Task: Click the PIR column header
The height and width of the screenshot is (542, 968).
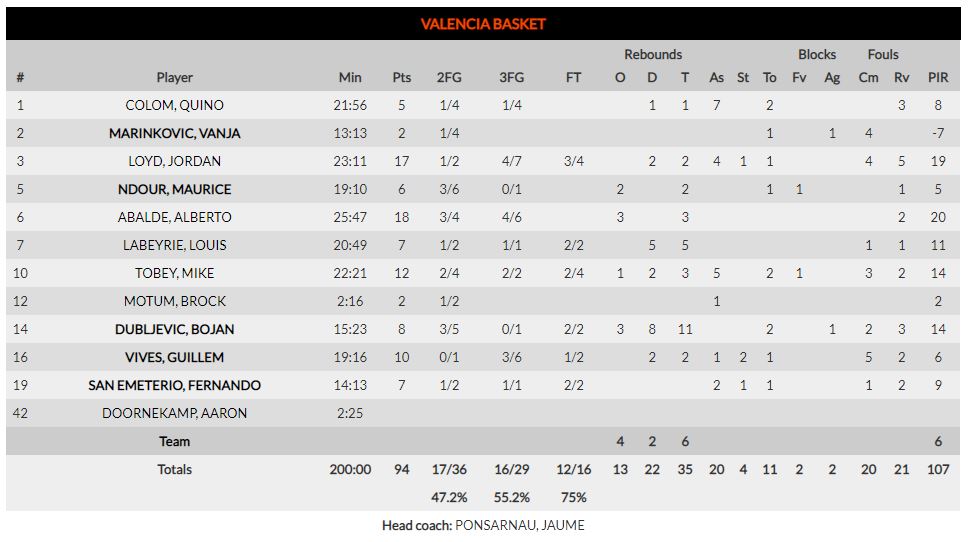Action: [x=938, y=77]
